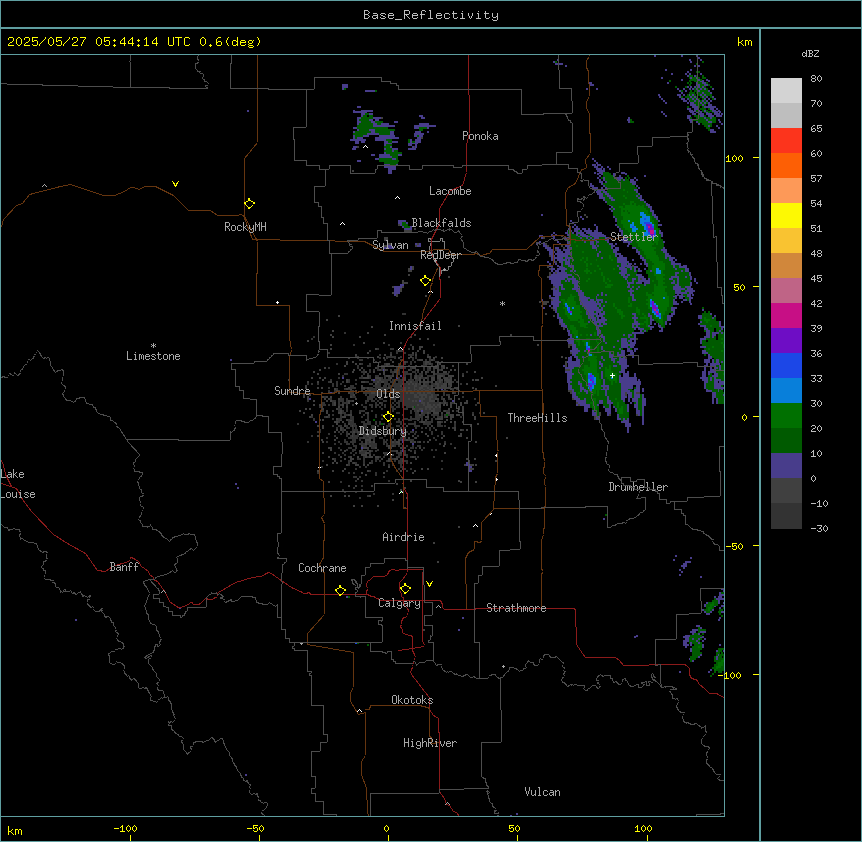This screenshot has width=862, height=842.
Task: Select the bright green 20-30 dBZ legend swatch
Action: [x=786, y=416]
